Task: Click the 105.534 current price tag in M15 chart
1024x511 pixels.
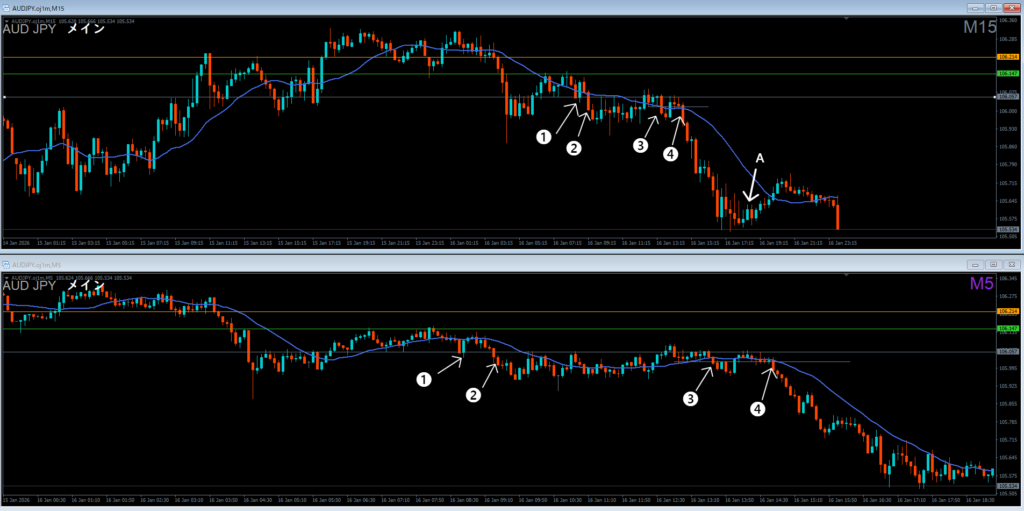Action: point(1007,229)
